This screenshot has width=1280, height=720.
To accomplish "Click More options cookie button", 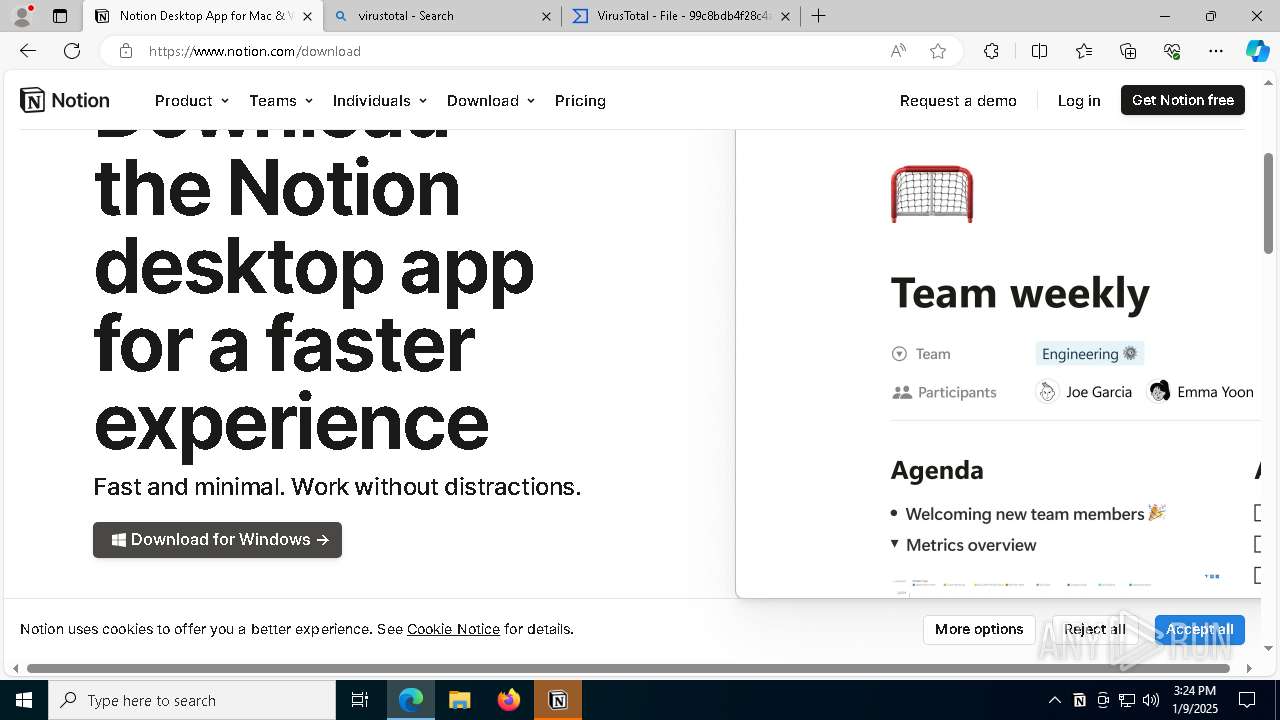I will pos(979,629).
